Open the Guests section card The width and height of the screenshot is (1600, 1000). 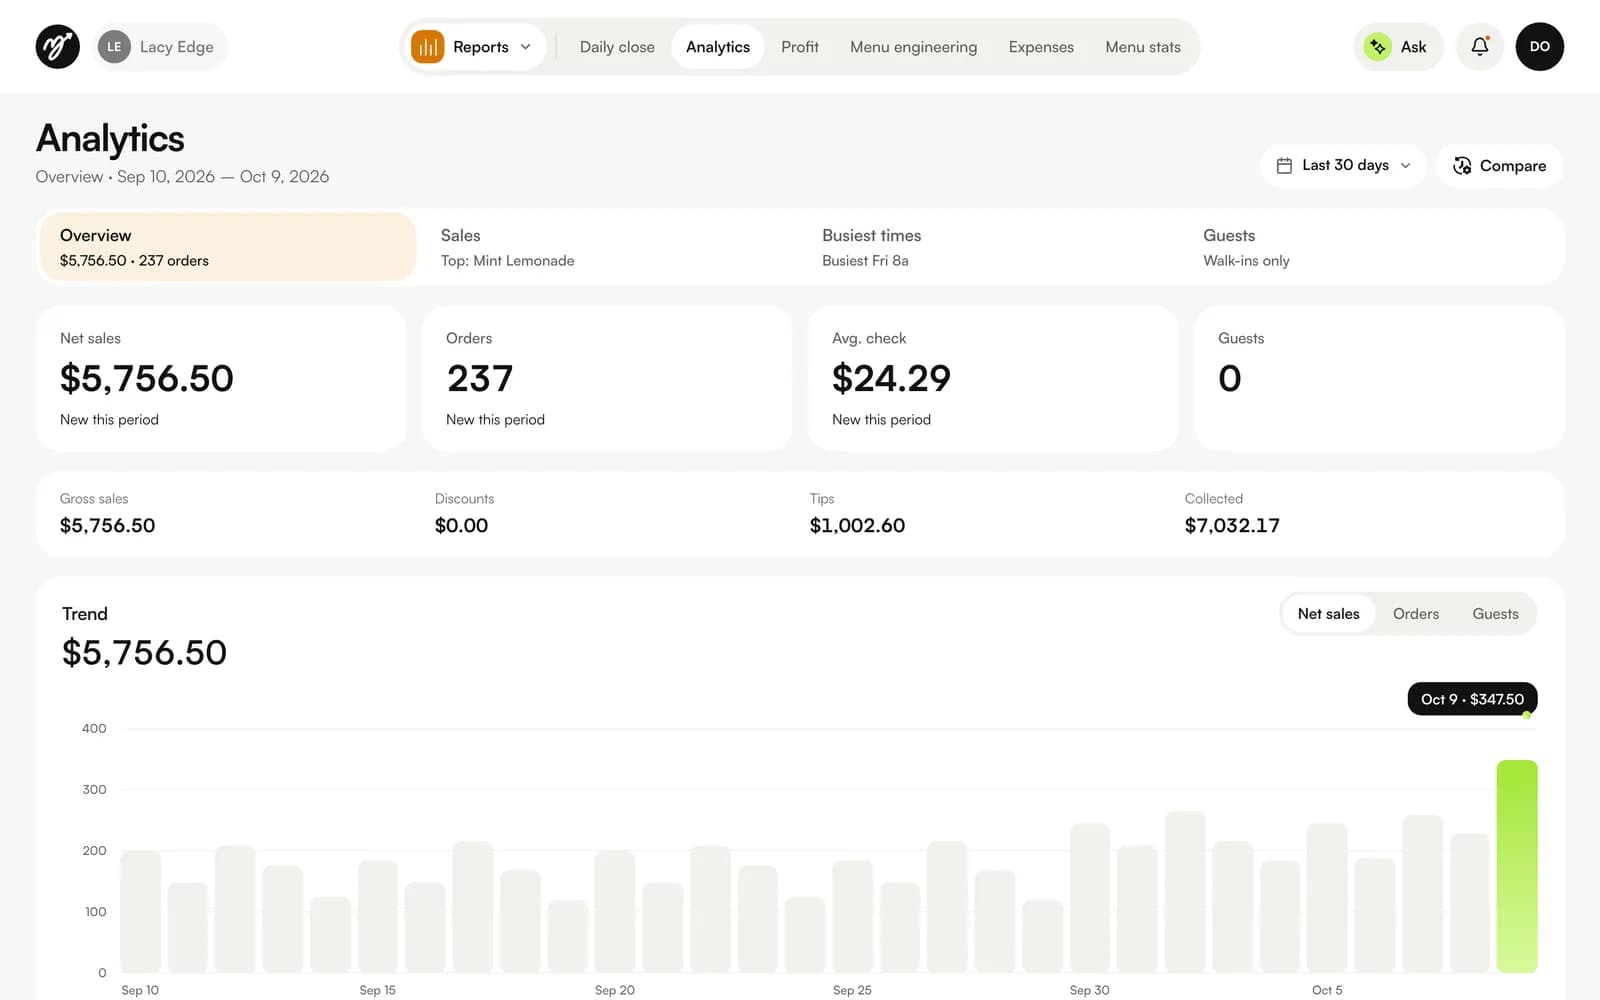click(x=1371, y=247)
